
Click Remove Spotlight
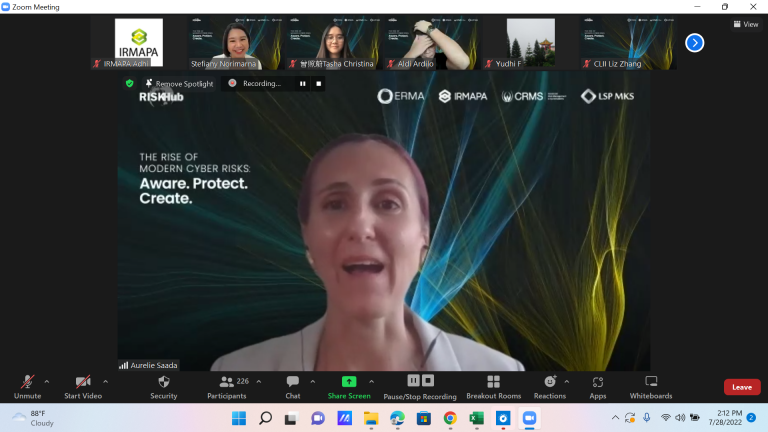184,84
